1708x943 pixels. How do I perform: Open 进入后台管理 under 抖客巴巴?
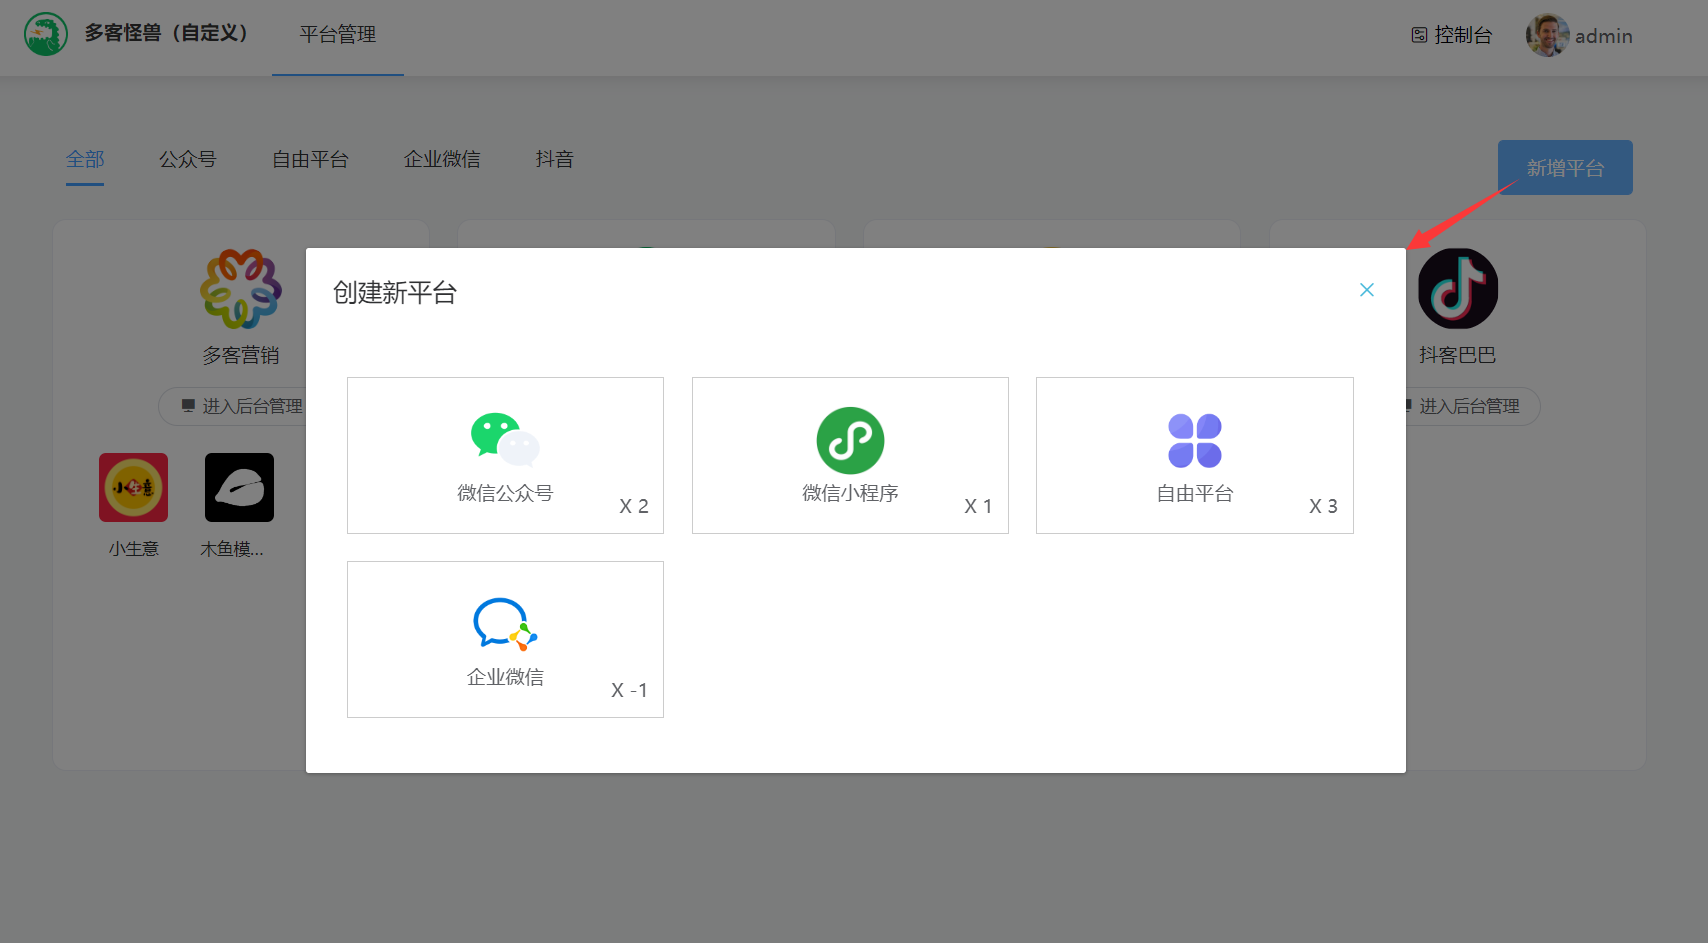(x=1469, y=406)
